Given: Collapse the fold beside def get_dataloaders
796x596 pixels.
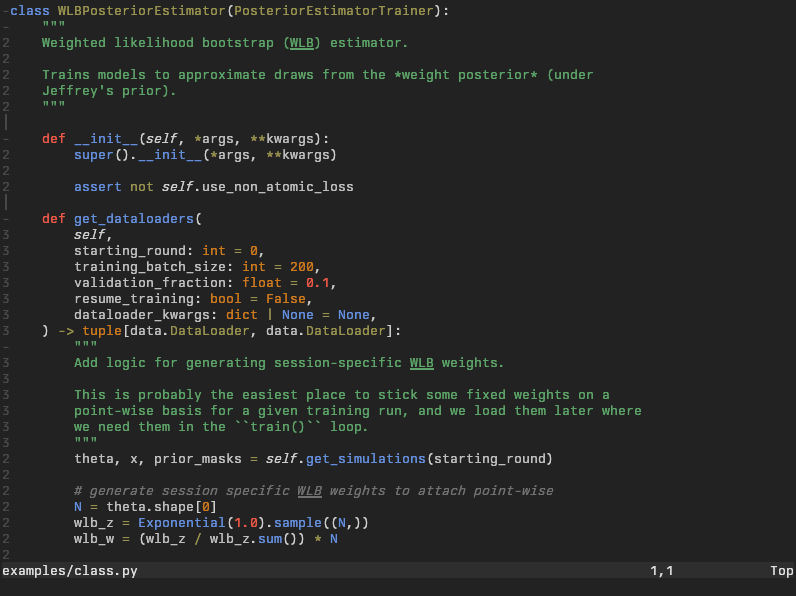Looking at the screenshot, I should click(5, 219).
